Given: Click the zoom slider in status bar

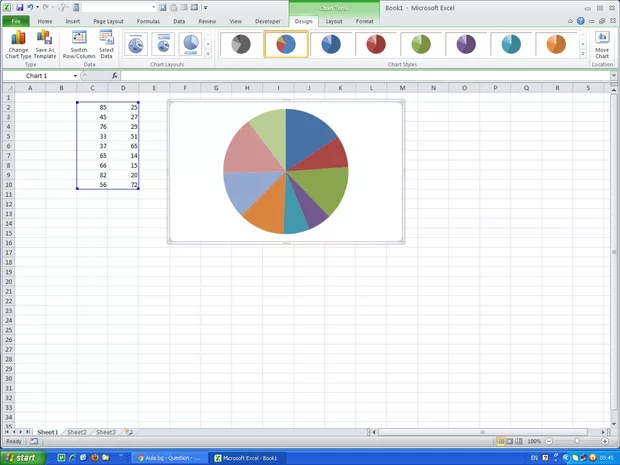Looking at the screenshot, I should point(577,441).
